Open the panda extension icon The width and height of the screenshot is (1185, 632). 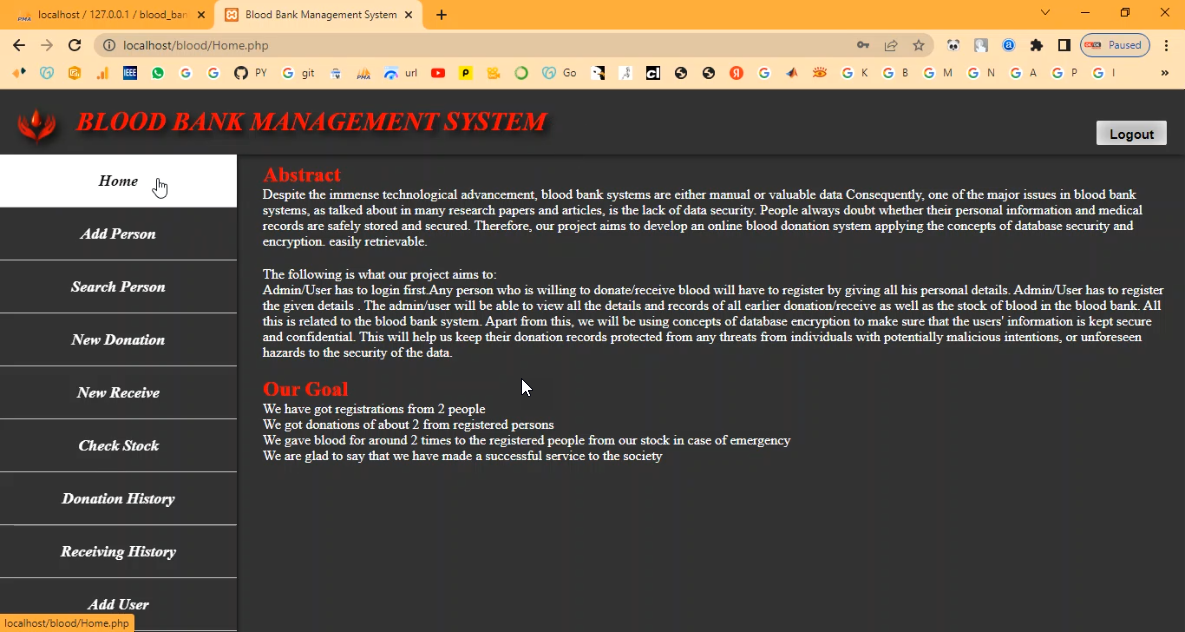click(x=953, y=45)
